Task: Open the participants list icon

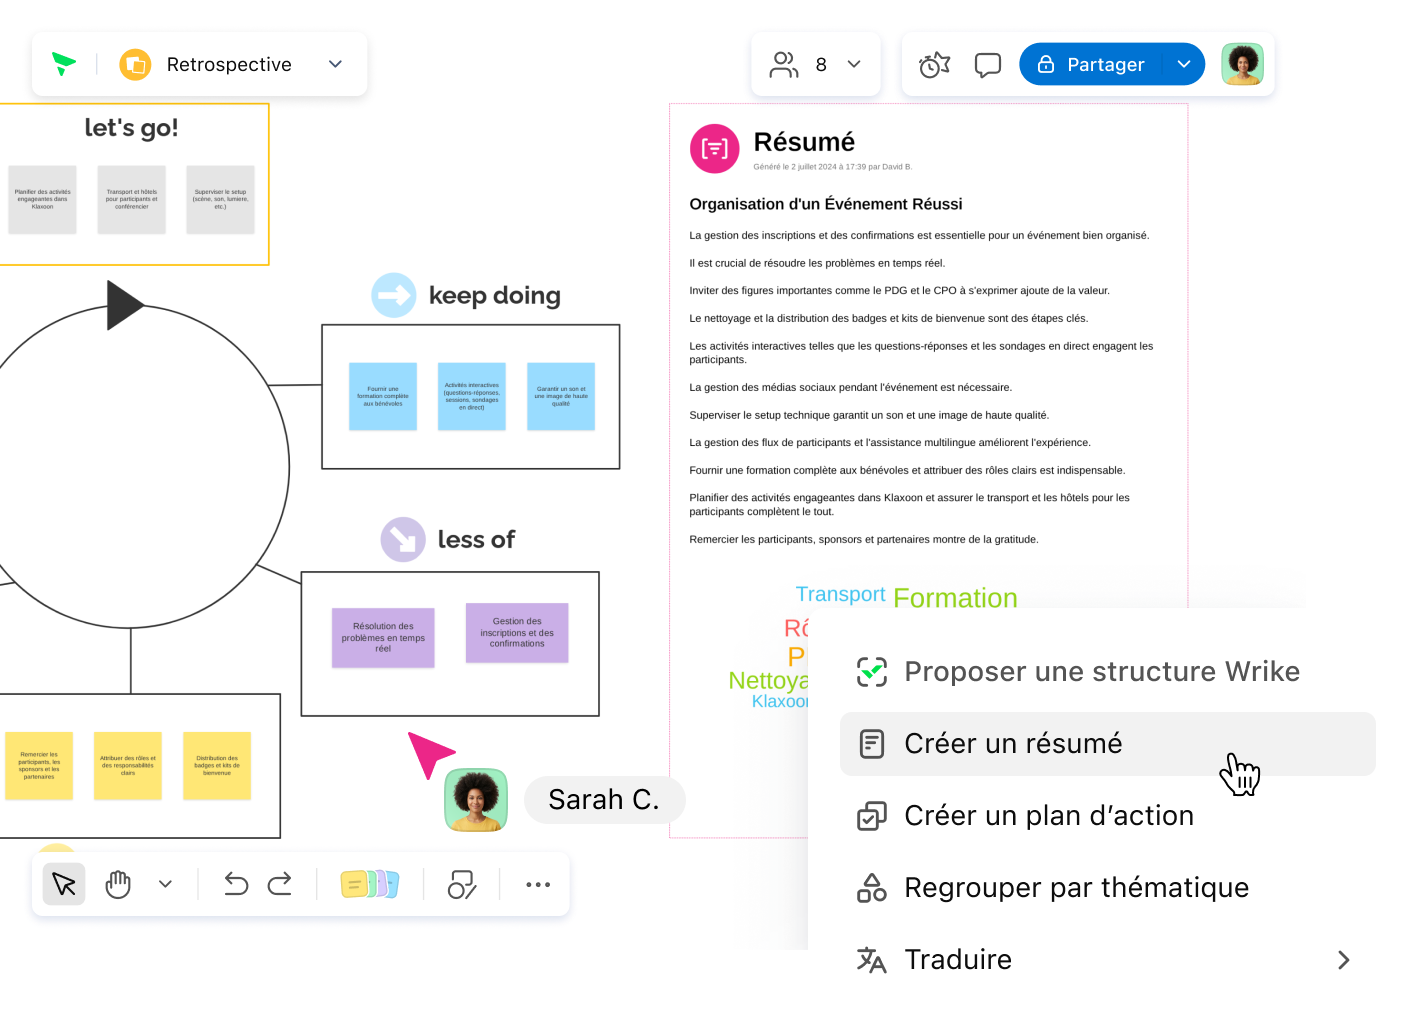Action: coord(784,65)
